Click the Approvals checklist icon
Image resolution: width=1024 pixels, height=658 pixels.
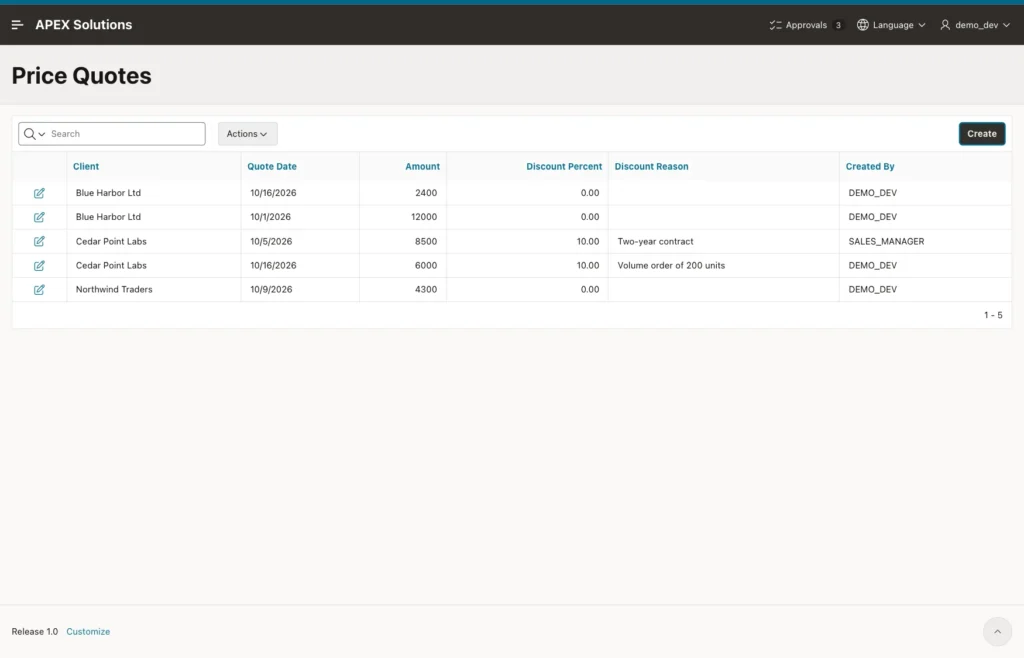775,25
